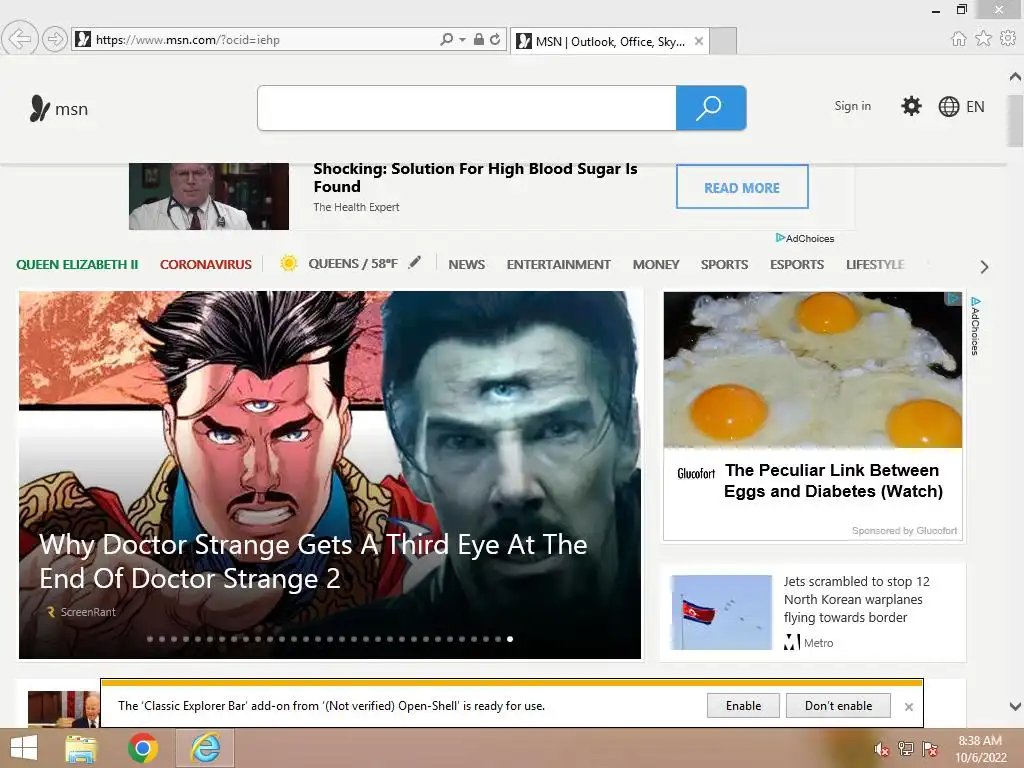Edit weather location with the pencil icon

coord(415,263)
